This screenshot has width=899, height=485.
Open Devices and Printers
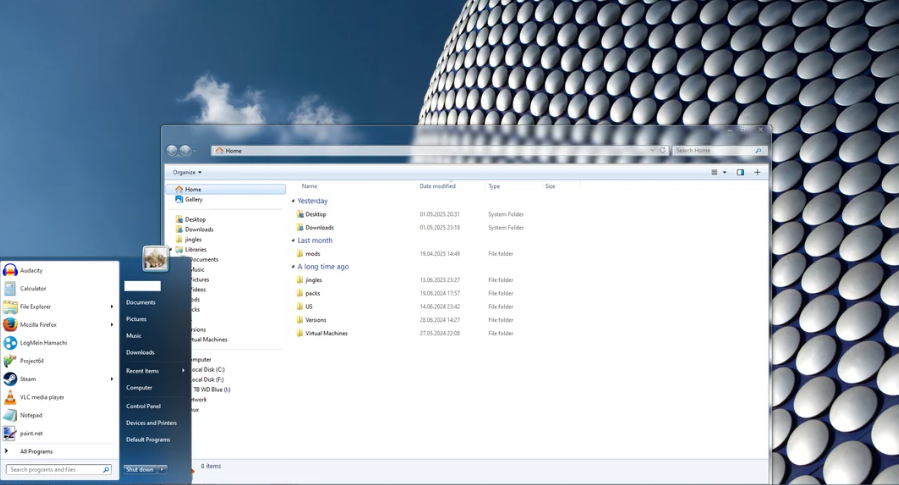click(151, 423)
